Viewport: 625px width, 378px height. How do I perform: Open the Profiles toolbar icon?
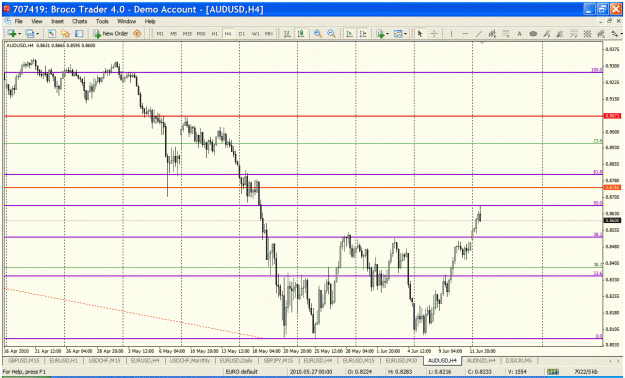click(x=29, y=34)
